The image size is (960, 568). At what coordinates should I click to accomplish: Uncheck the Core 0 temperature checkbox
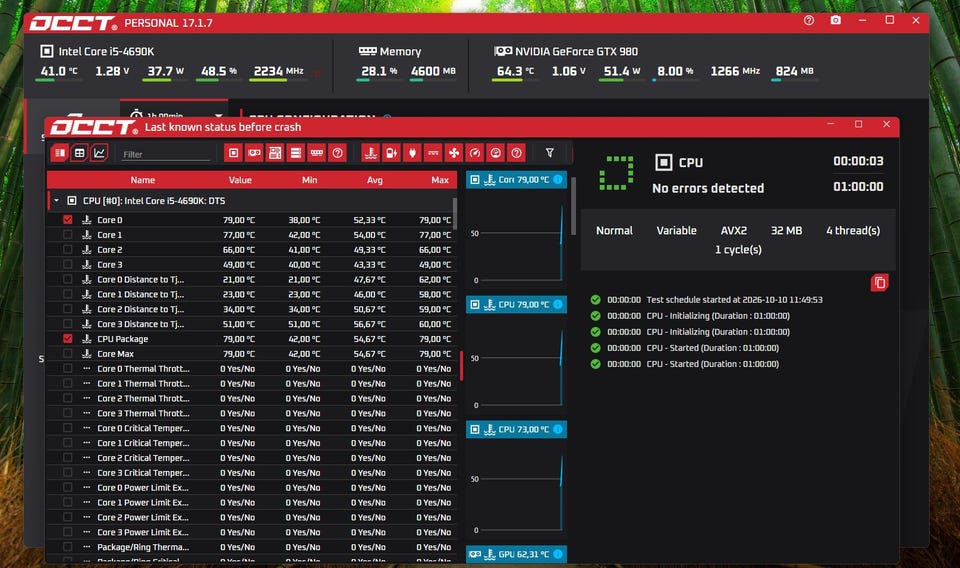[x=67, y=220]
